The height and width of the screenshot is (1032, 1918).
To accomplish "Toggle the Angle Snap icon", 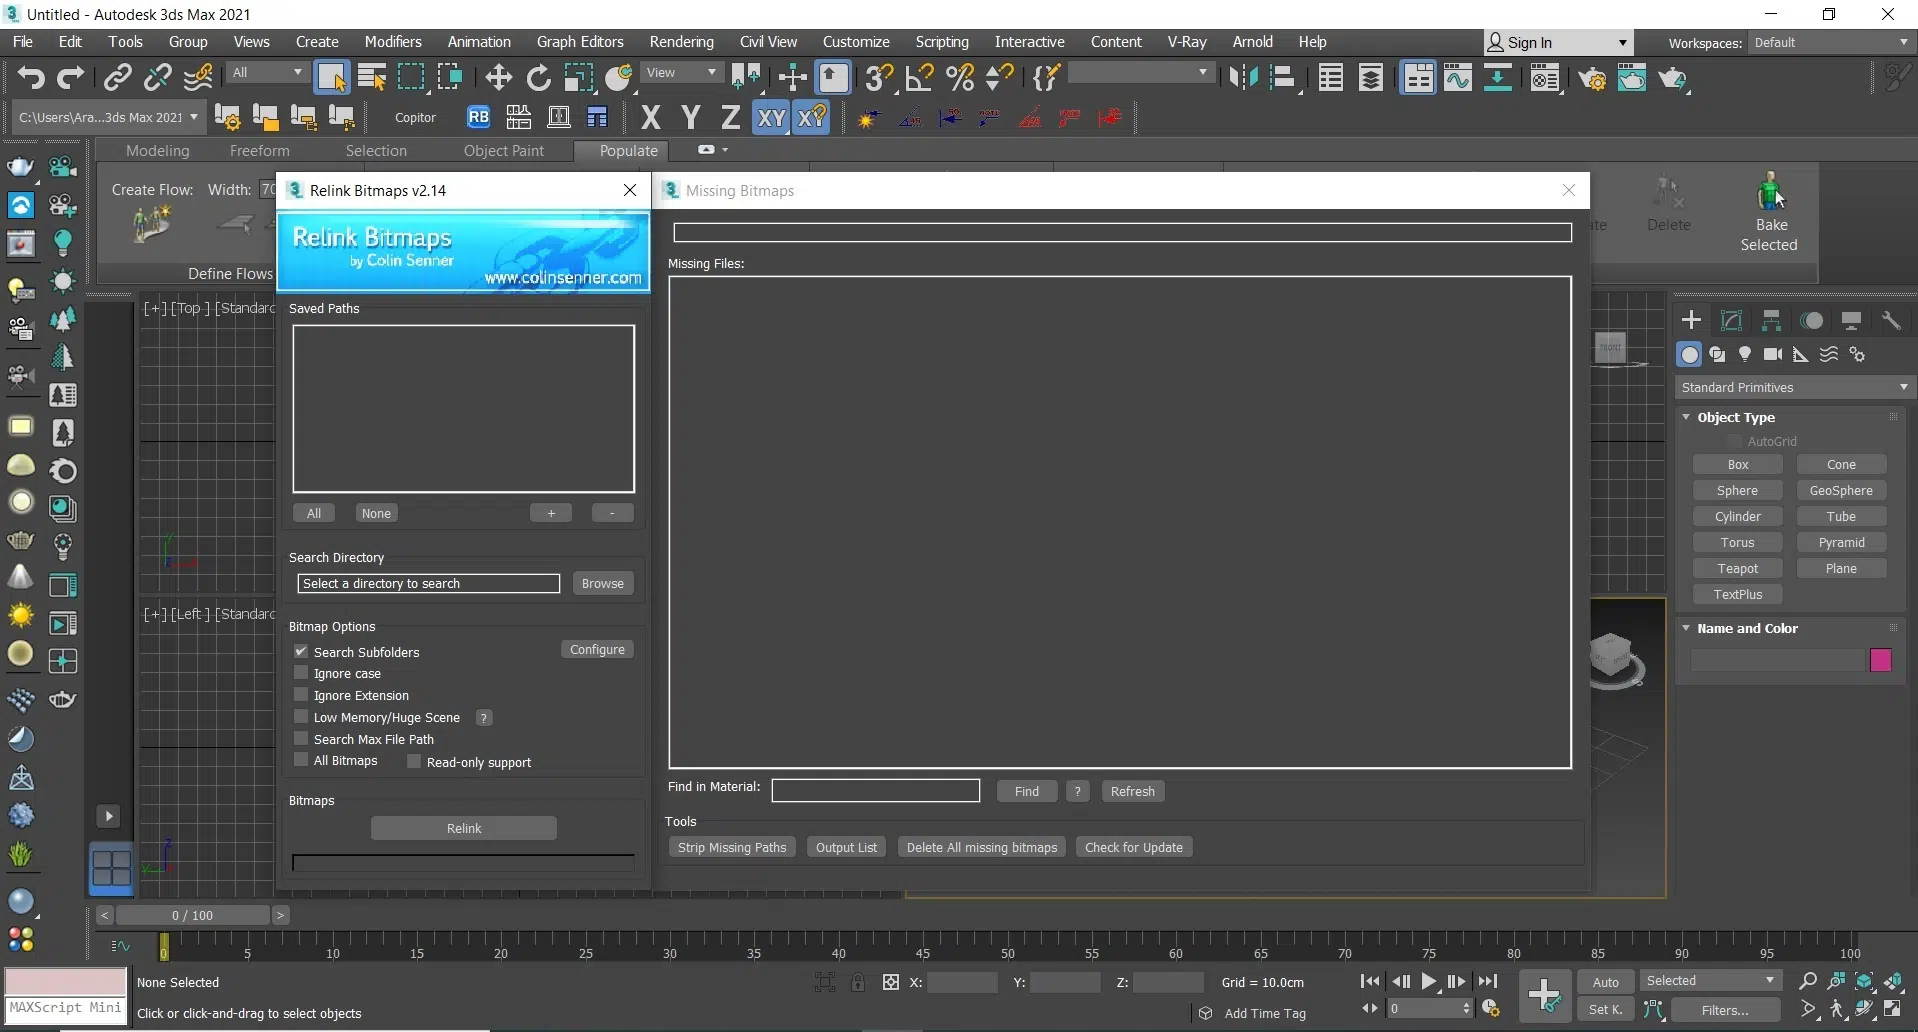I will [919, 78].
